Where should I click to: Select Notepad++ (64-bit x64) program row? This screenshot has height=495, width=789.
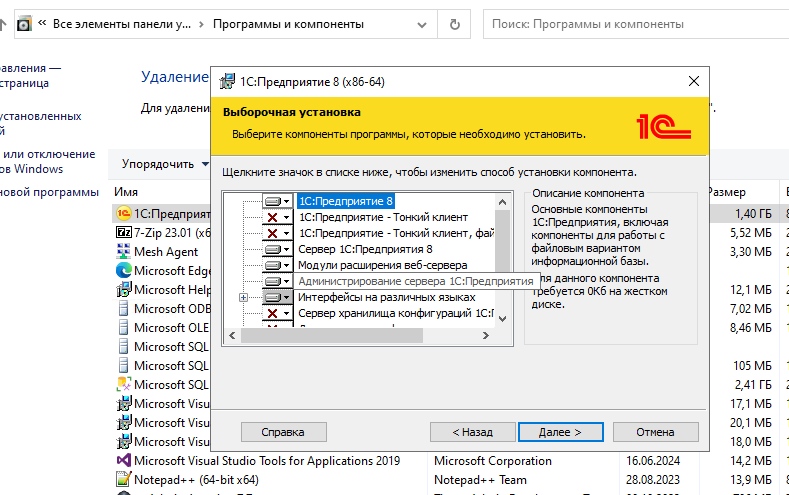tap(196, 480)
